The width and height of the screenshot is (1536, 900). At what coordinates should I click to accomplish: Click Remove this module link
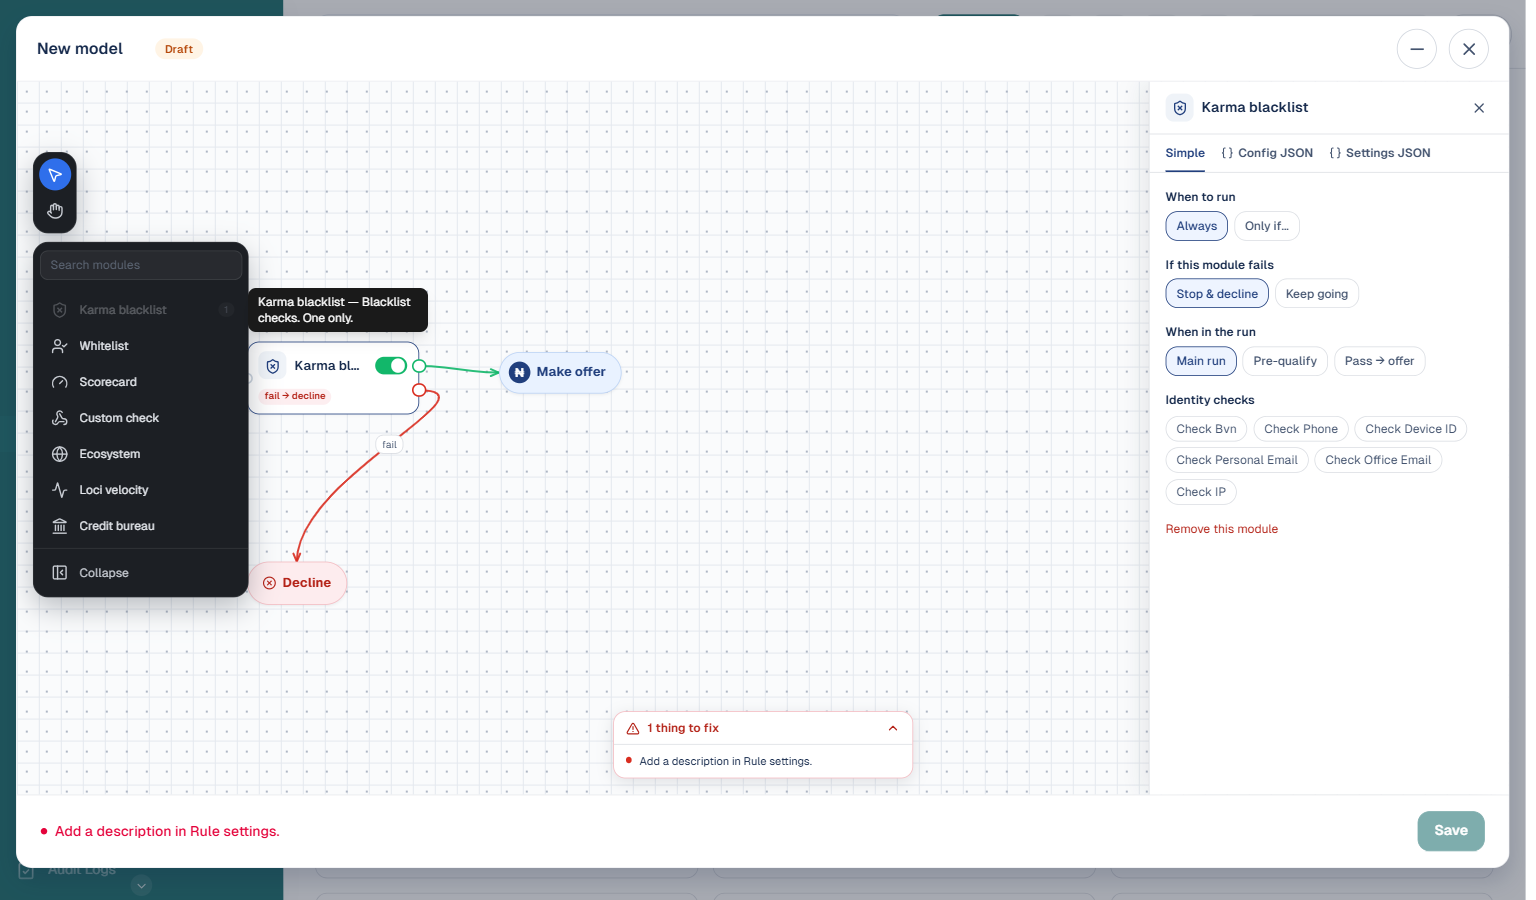[x=1222, y=529]
